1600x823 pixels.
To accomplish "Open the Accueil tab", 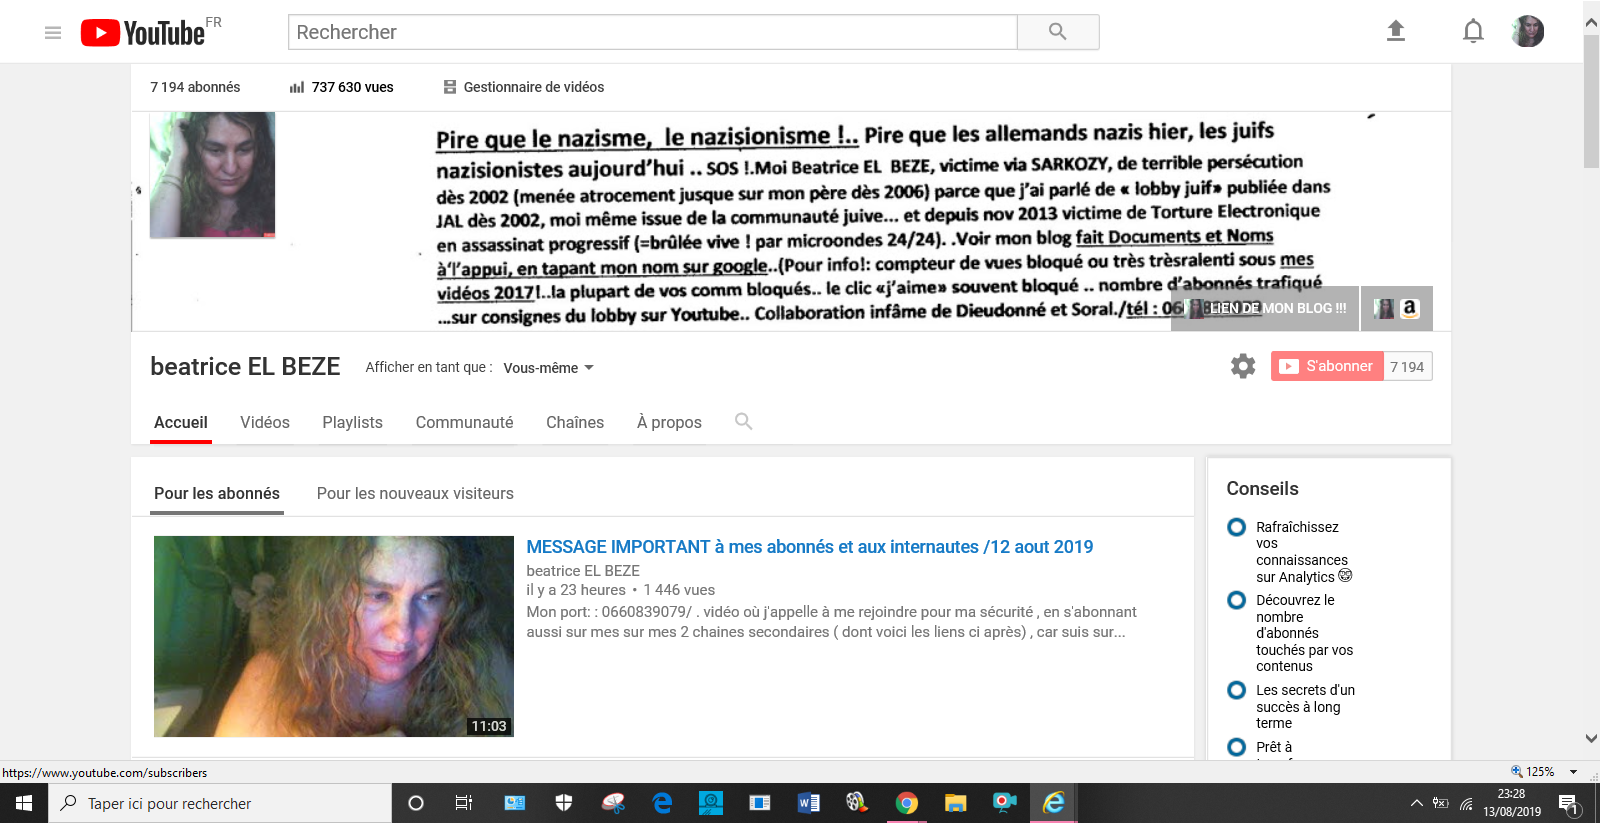I will (x=181, y=422).
